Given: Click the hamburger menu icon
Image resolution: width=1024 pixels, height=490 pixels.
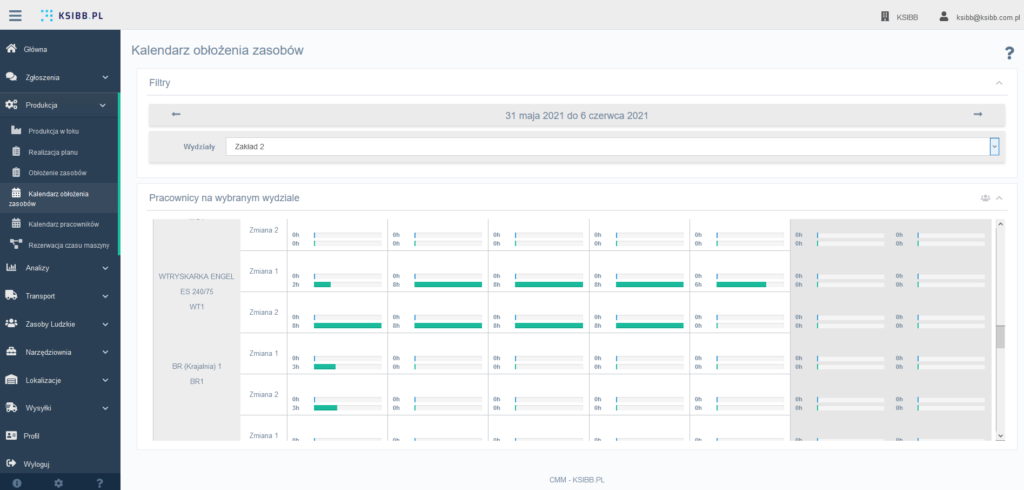Looking at the screenshot, I should tap(15, 16).
